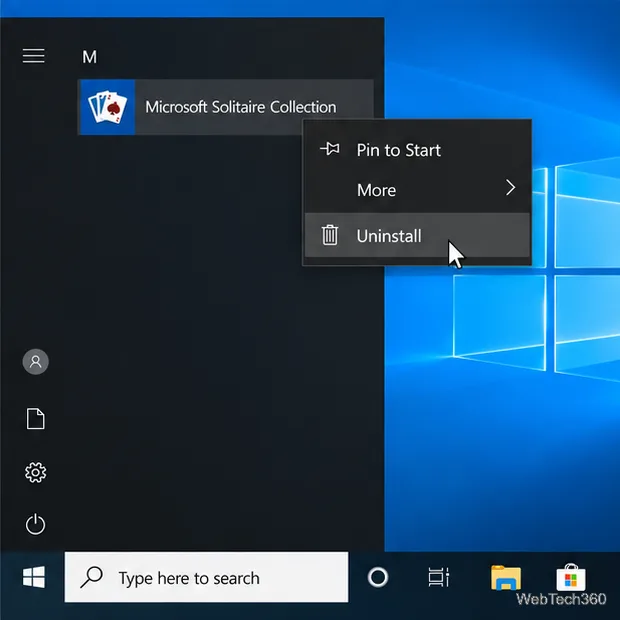Select Microsoft Solitaire Collection app entry
The image size is (620, 620).
(x=226, y=107)
